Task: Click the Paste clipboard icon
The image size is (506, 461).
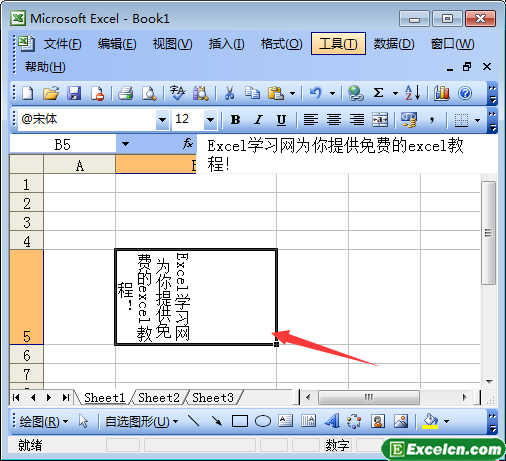Action: 276,93
